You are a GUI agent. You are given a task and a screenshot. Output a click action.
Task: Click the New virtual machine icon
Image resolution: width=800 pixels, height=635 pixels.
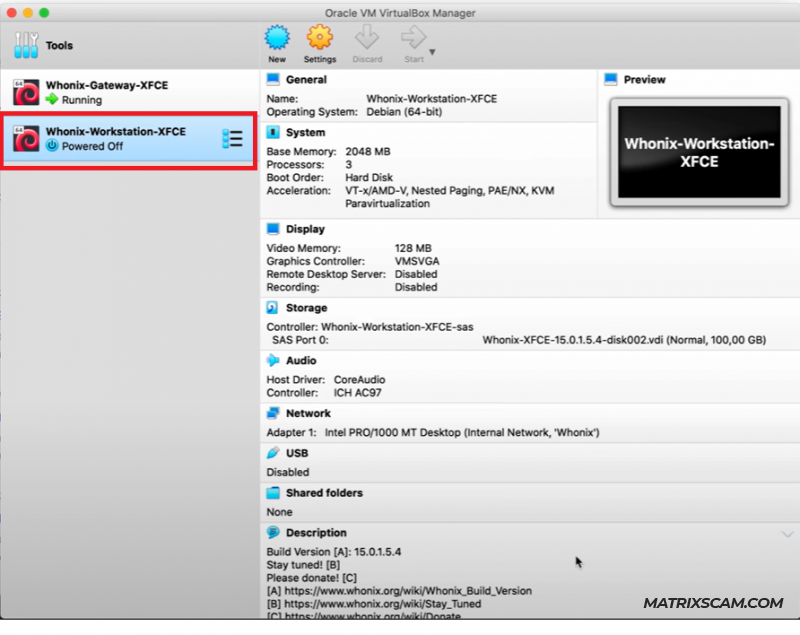[277, 38]
